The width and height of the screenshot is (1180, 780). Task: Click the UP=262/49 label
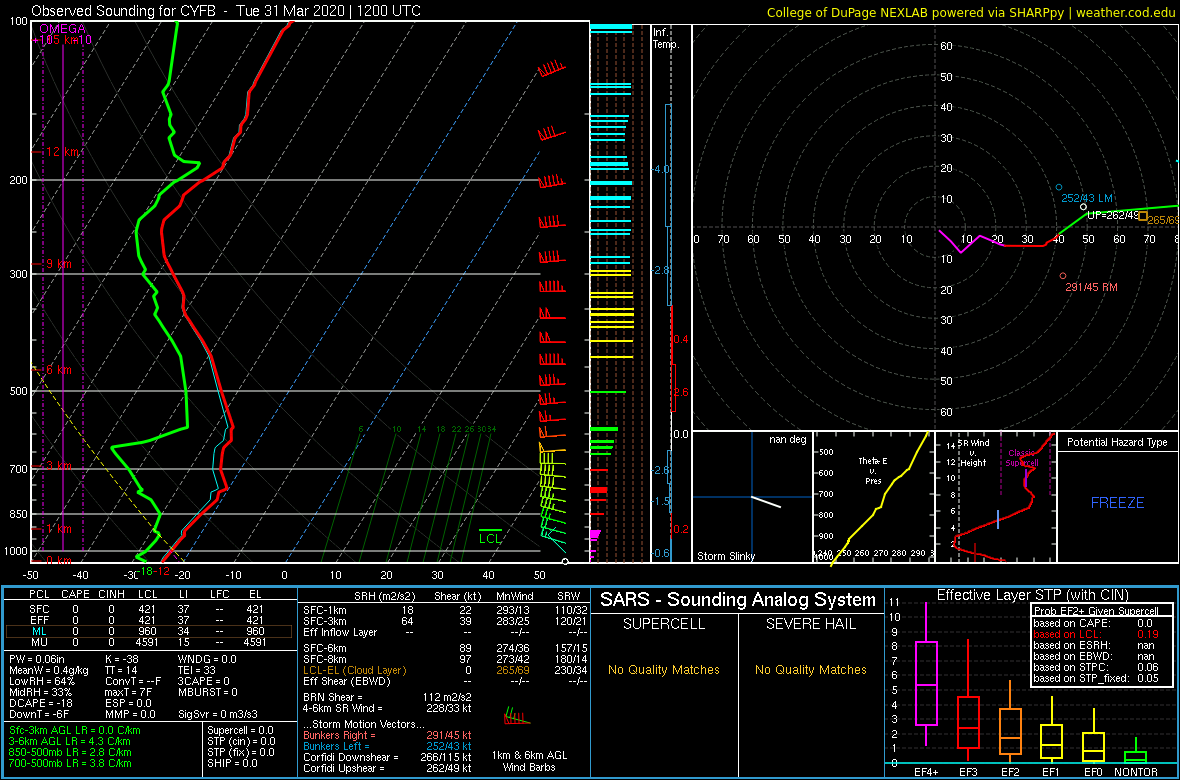click(x=1114, y=215)
